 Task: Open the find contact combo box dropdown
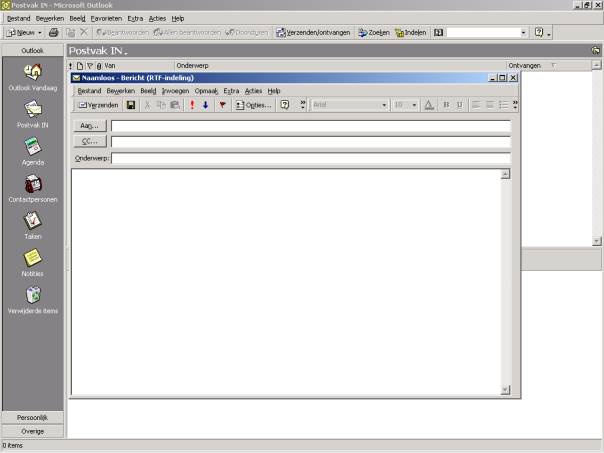coord(523,33)
